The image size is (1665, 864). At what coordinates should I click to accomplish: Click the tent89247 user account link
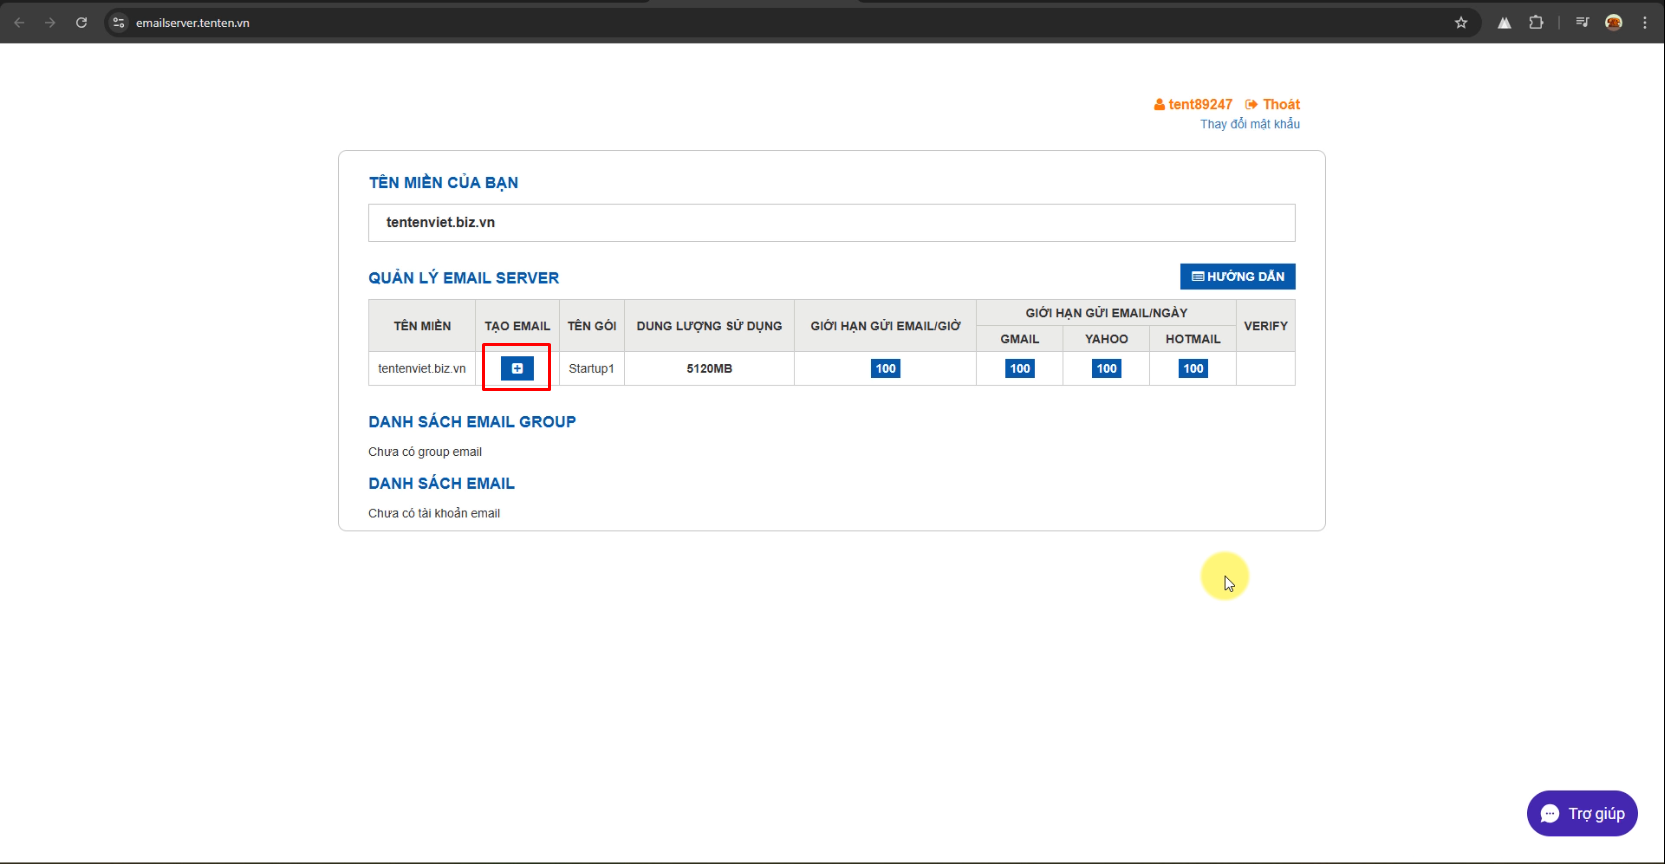[1193, 104]
